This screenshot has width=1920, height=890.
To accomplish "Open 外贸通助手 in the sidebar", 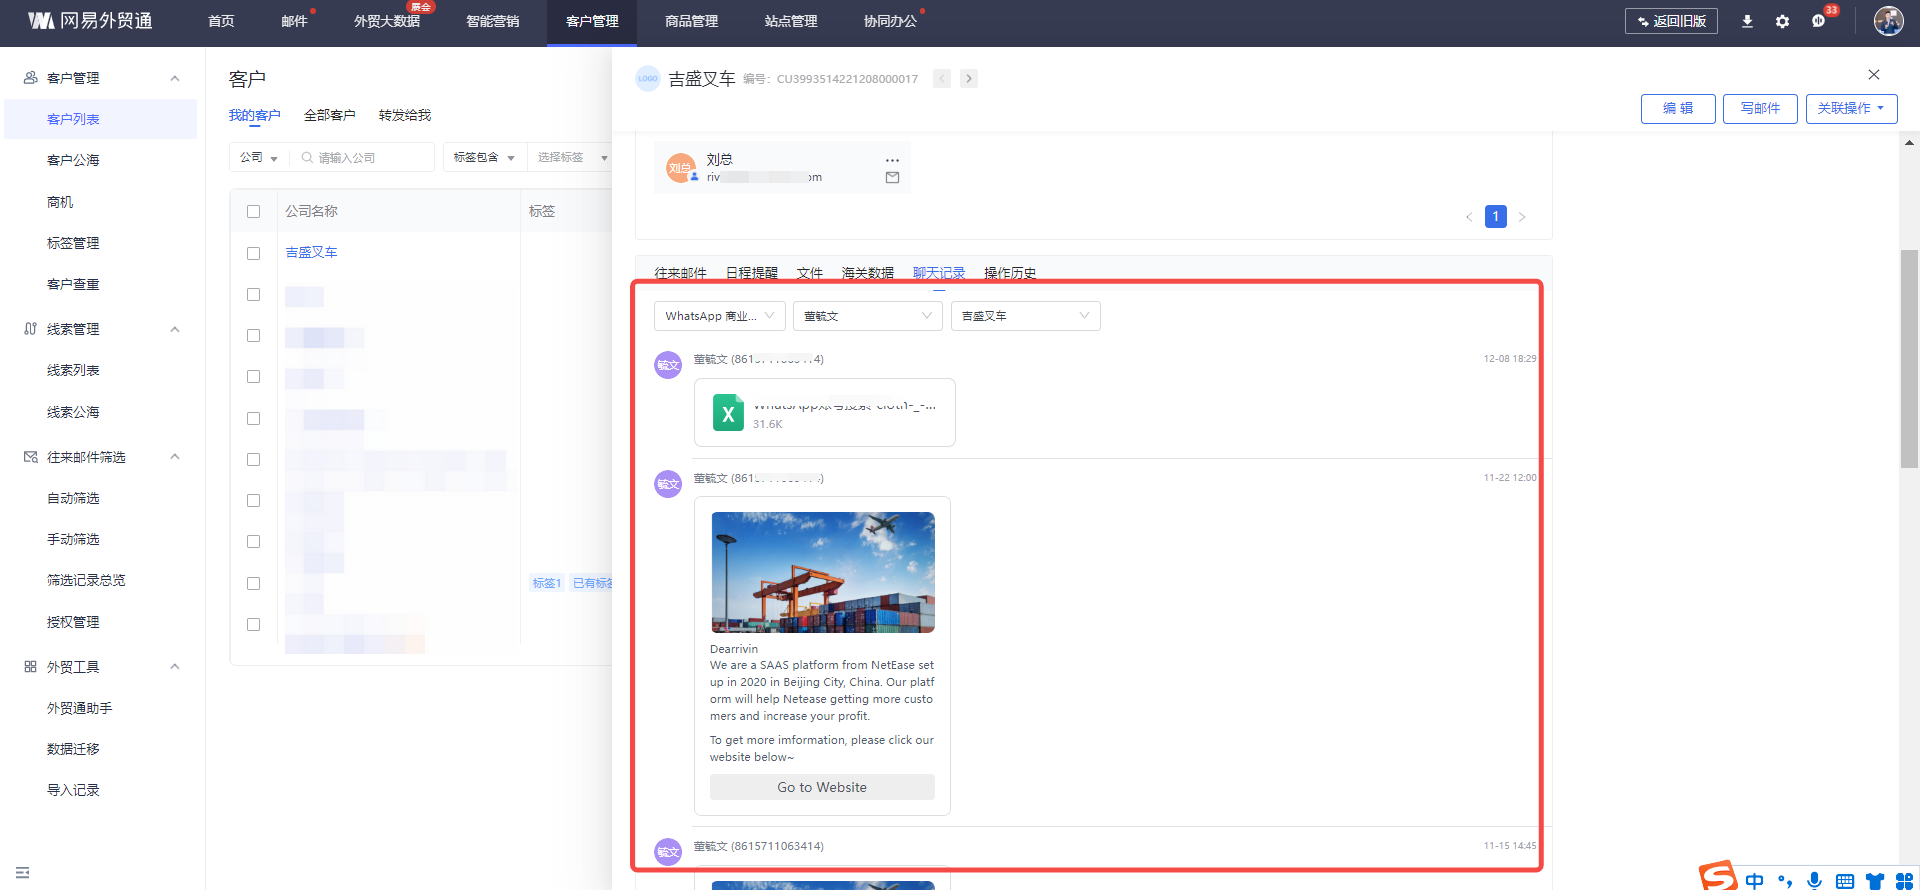I will pos(79,708).
